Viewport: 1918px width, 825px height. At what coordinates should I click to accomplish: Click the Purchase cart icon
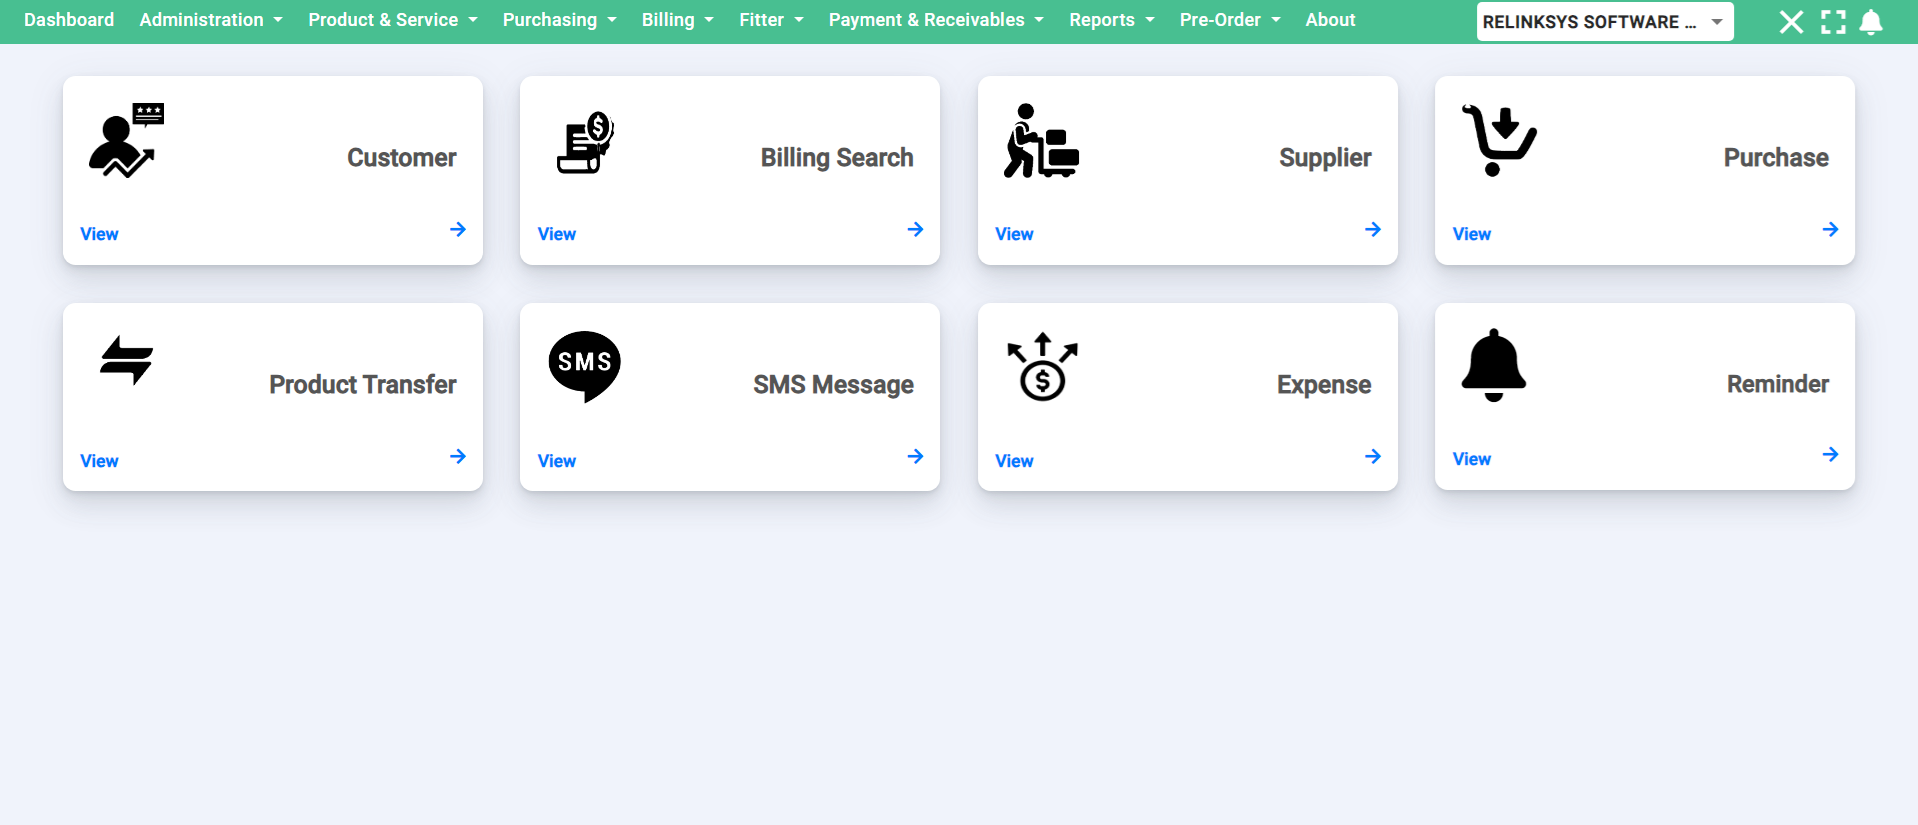point(1499,140)
